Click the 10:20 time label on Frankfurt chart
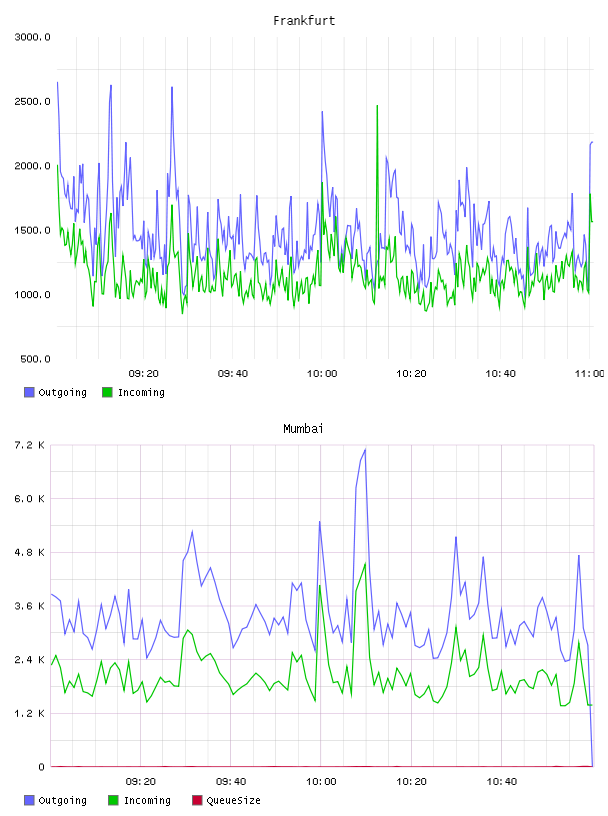The image size is (608, 816). pos(411,374)
